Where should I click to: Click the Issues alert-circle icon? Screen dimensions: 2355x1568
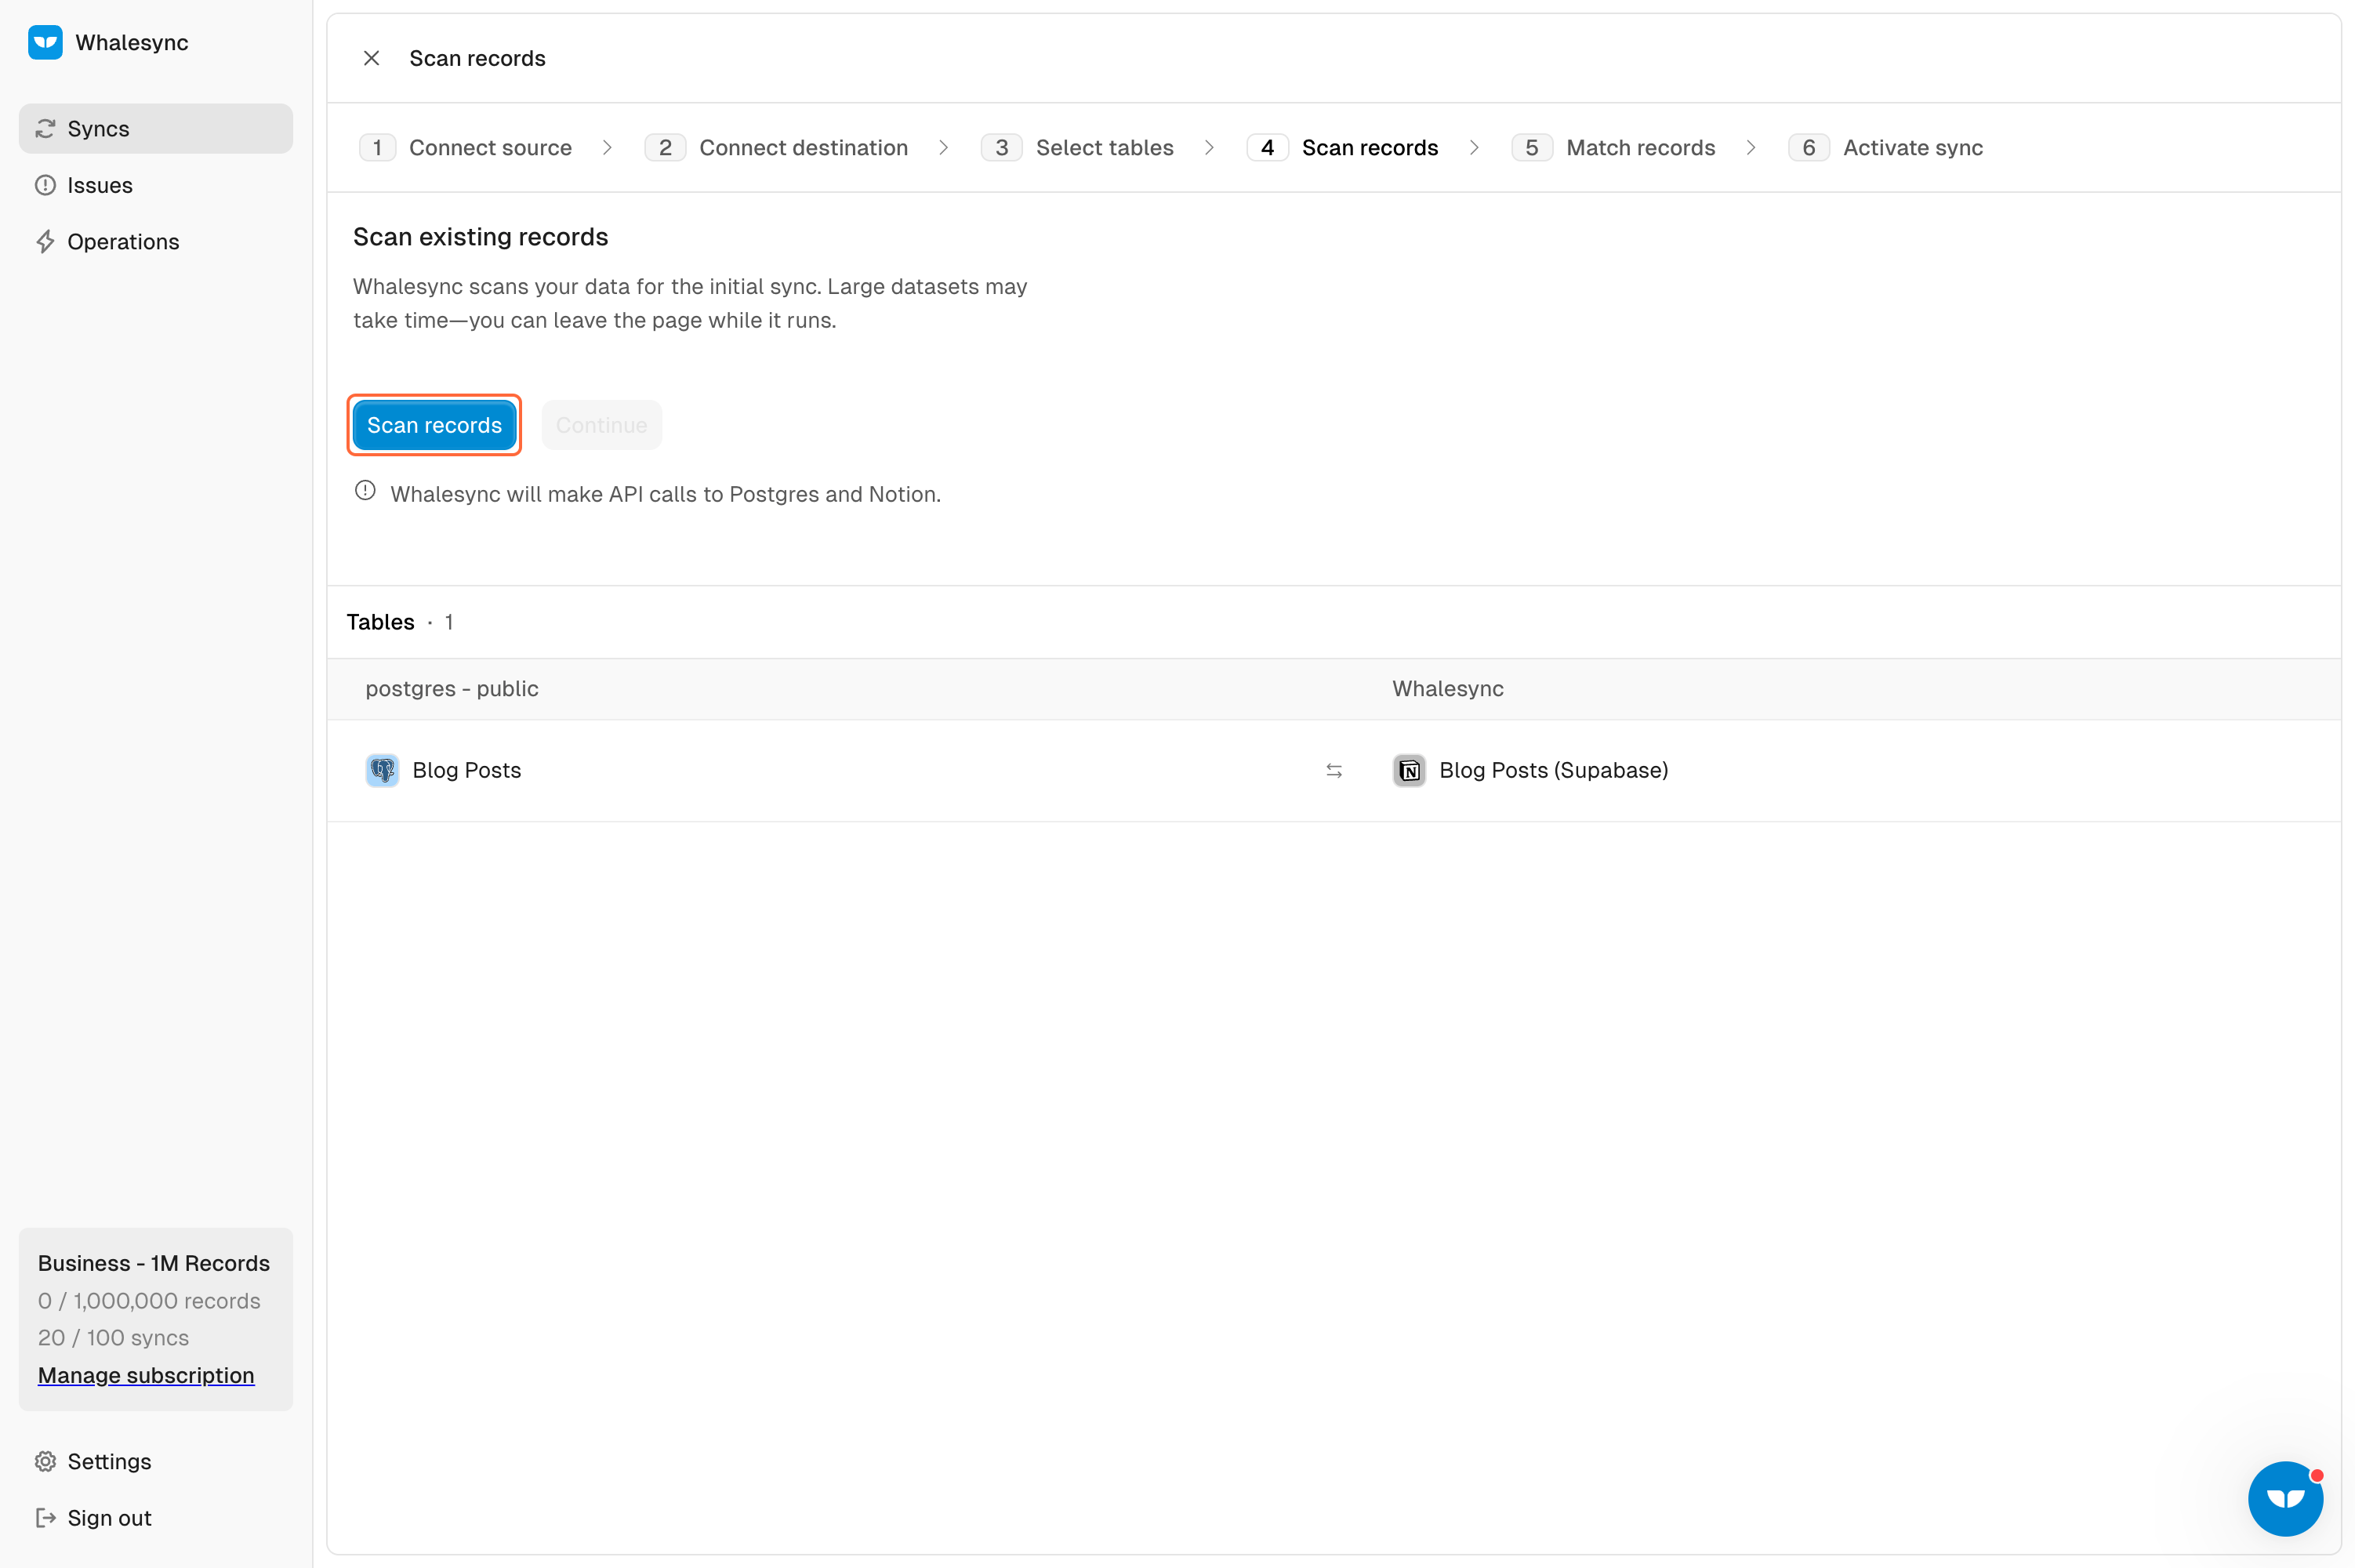coord(45,185)
